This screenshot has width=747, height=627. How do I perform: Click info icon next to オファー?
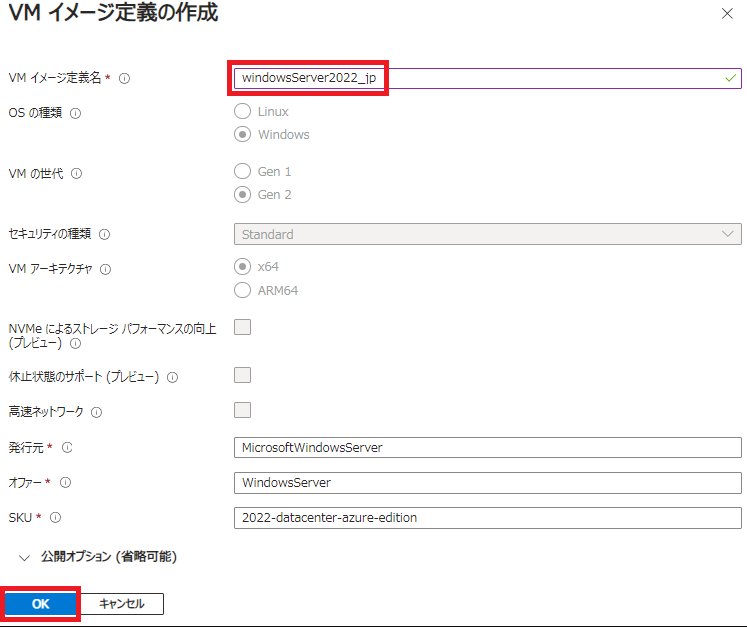(x=65, y=483)
